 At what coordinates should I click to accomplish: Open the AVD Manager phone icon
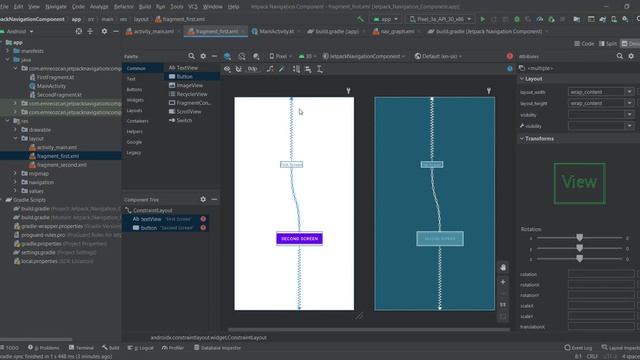pos(614,19)
